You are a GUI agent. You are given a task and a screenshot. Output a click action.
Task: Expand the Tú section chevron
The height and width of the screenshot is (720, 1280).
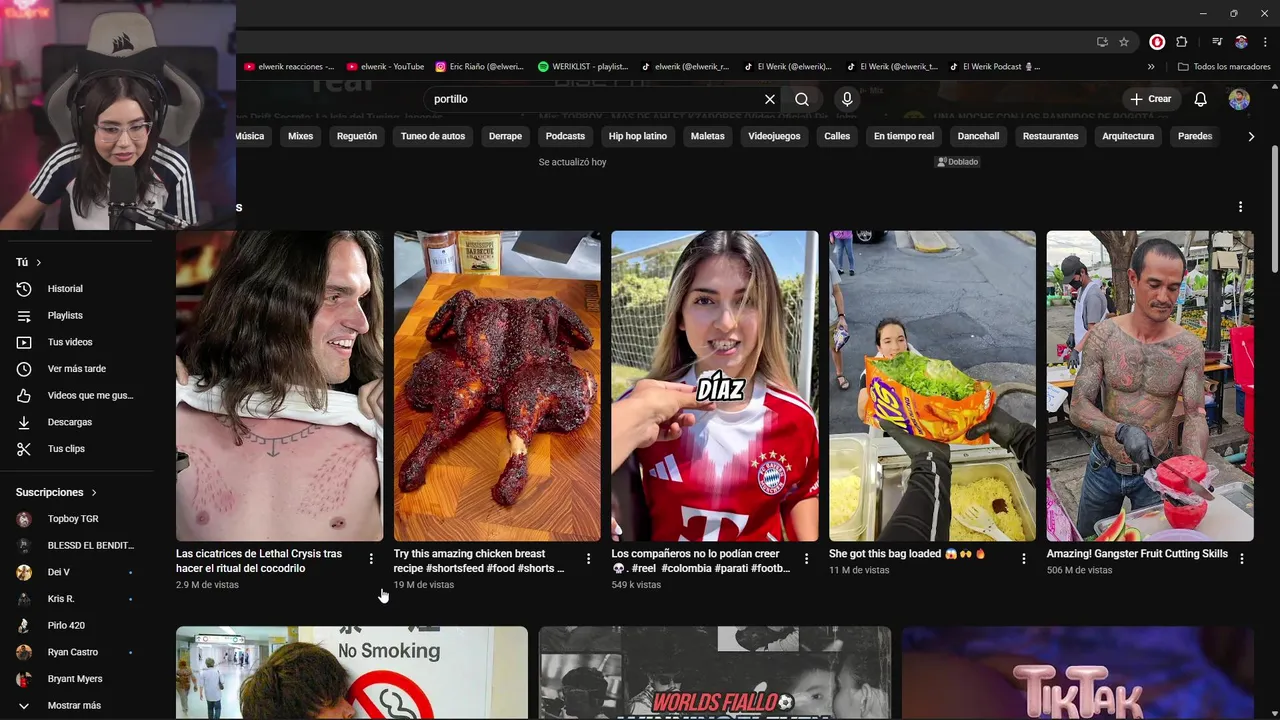click(x=39, y=262)
